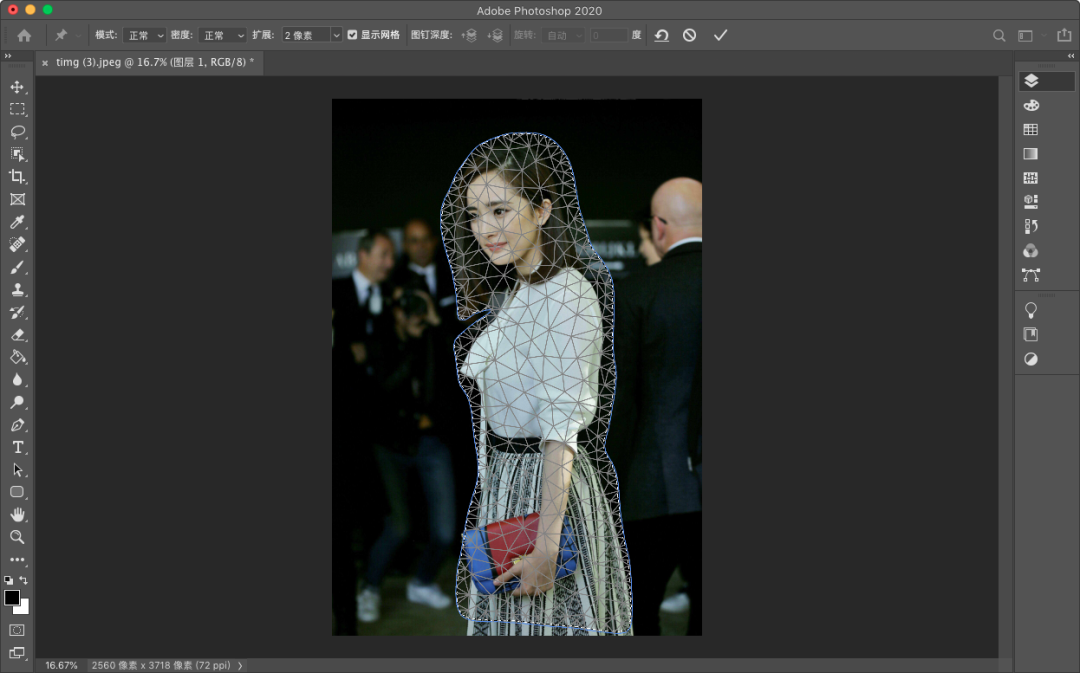Select the Blur tool

click(x=17, y=380)
